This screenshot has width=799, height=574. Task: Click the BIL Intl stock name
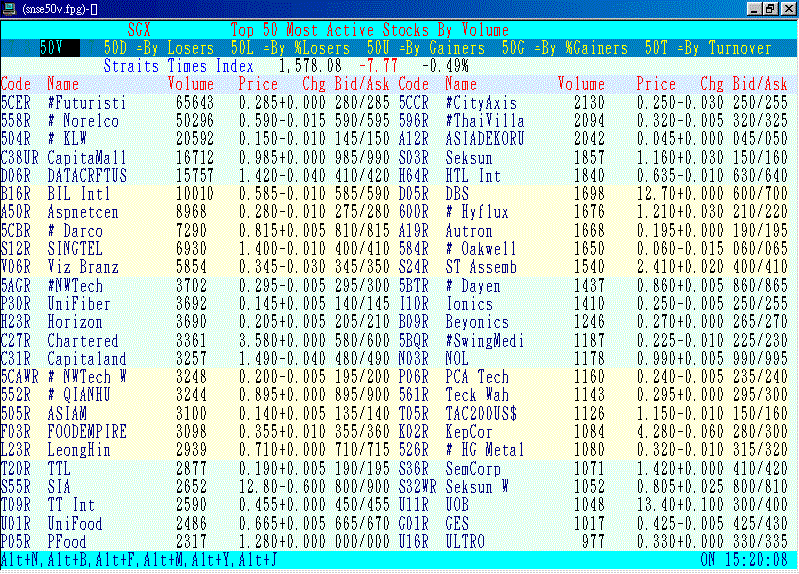[x=79, y=194]
